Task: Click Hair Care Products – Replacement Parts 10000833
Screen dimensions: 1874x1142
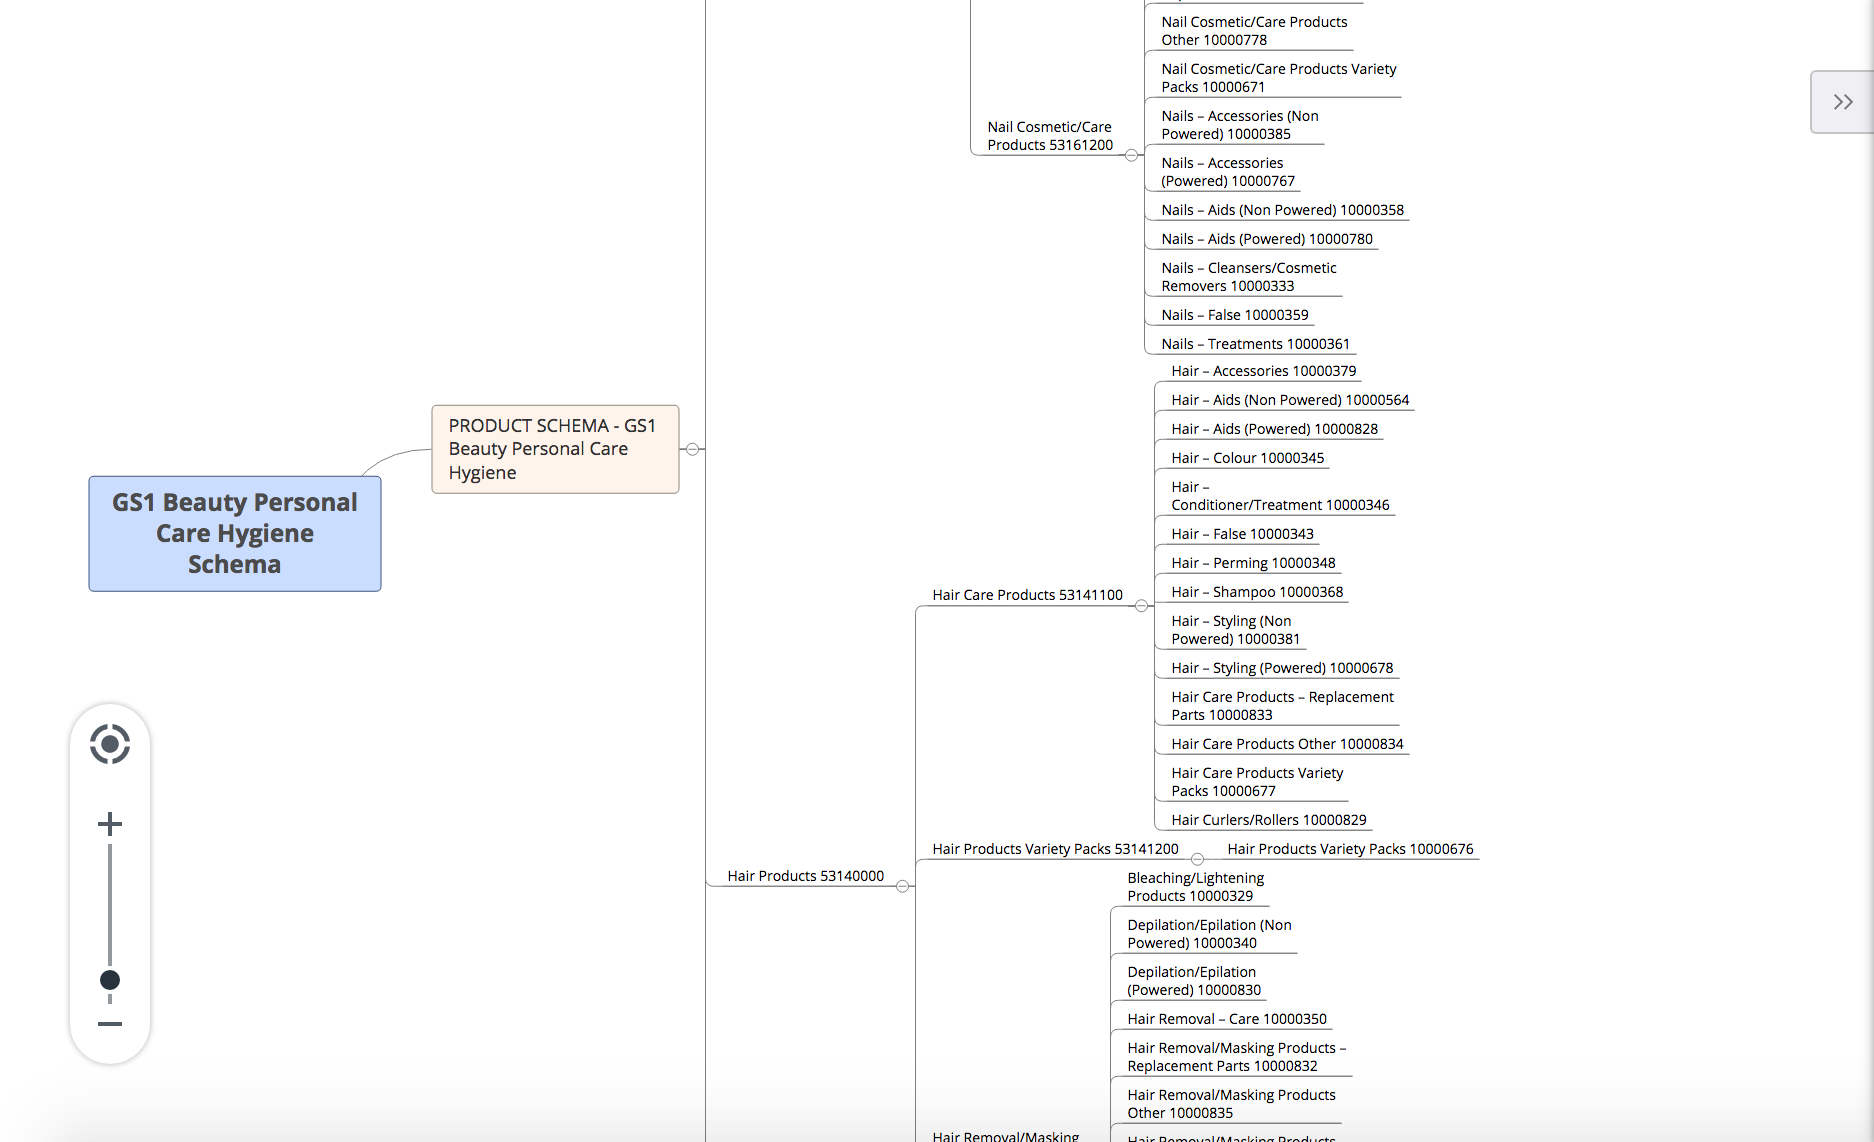Action: click(1282, 706)
